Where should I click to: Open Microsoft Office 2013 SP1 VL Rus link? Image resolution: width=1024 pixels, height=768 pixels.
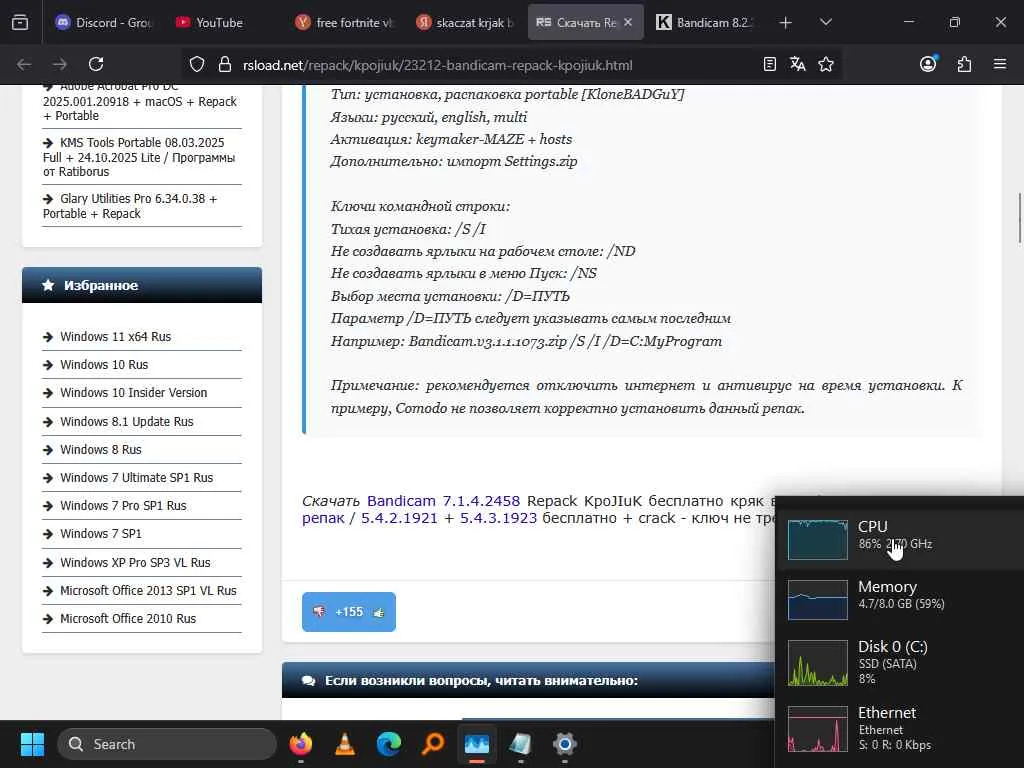pyautogui.click(x=148, y=590)
